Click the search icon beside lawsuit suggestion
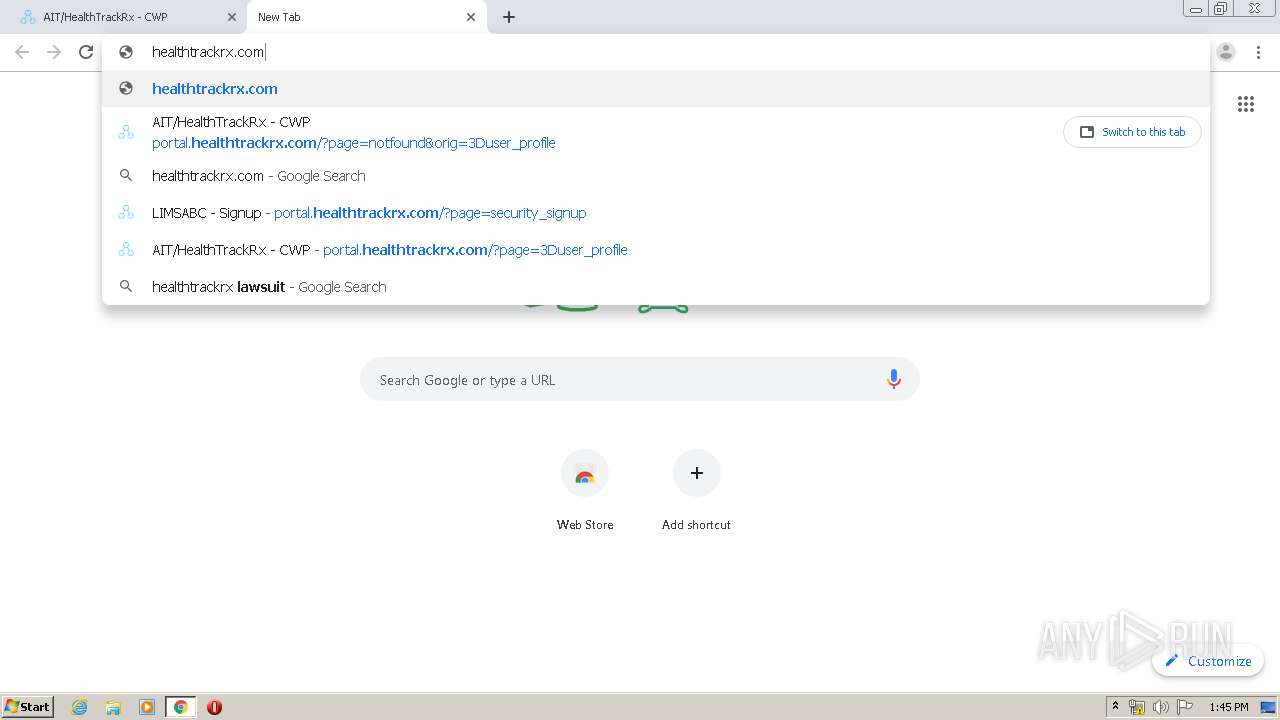Image resolution: width=1280 pixels, height=720 pixels. tap(126, 286)
